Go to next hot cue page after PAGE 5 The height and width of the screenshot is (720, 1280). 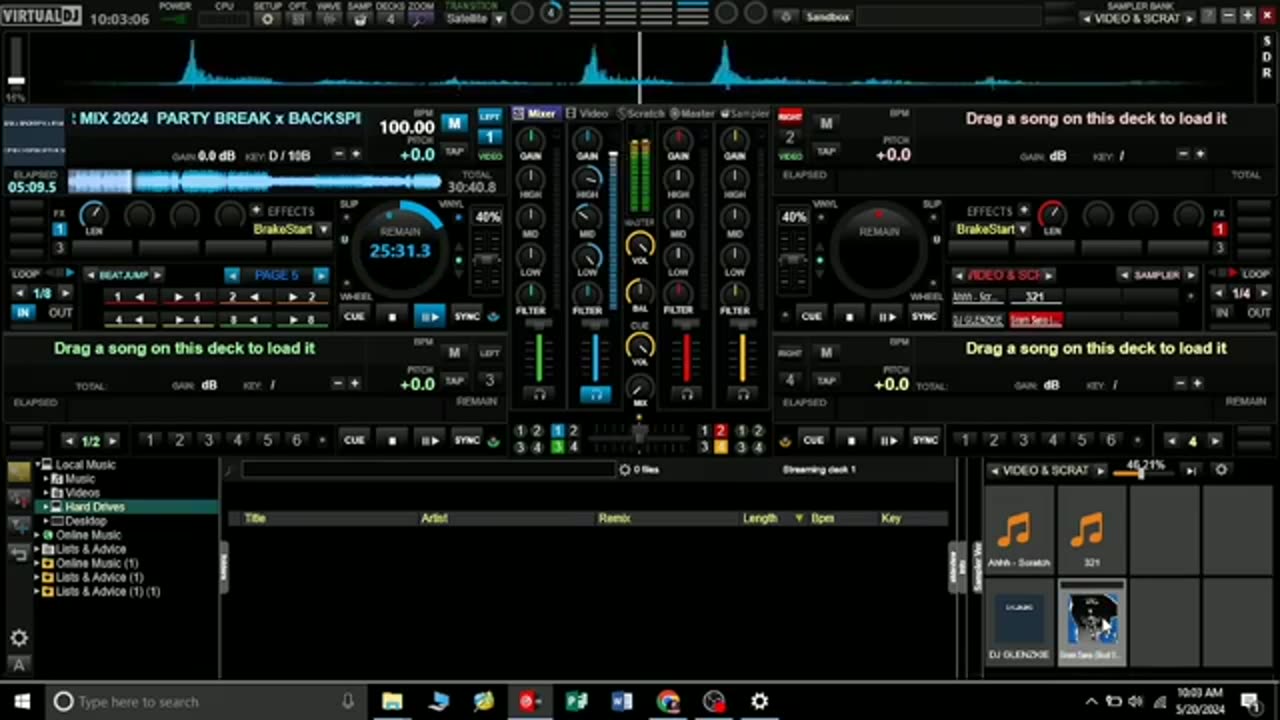point(320,275)
